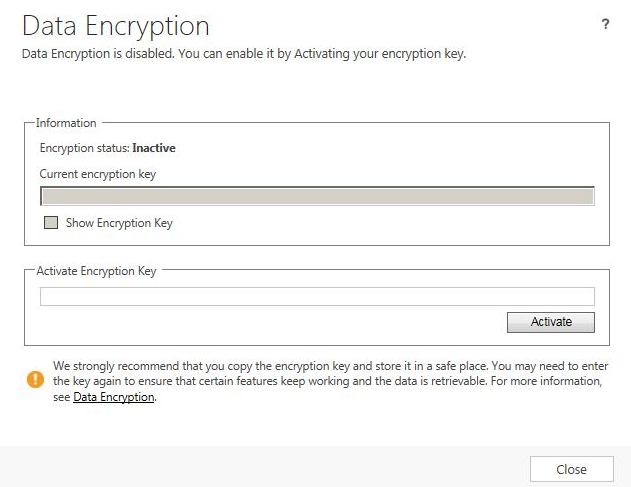631x487 pixels.
Task: Click the "Encryption status:" label
Action: click(84, 148)
